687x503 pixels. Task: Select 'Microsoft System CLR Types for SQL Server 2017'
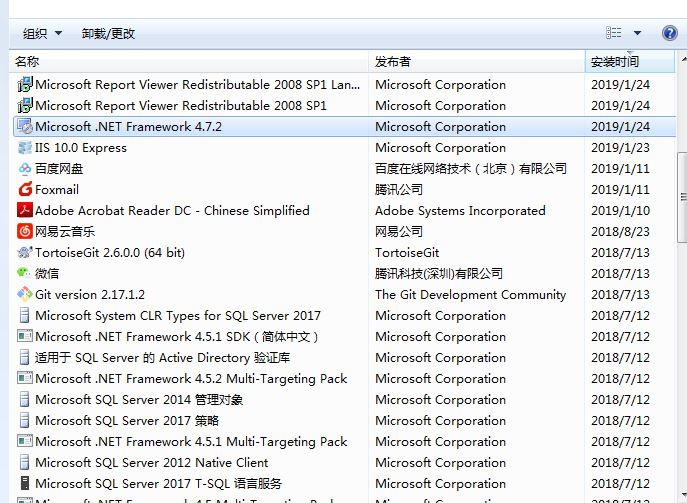(178, 315)
